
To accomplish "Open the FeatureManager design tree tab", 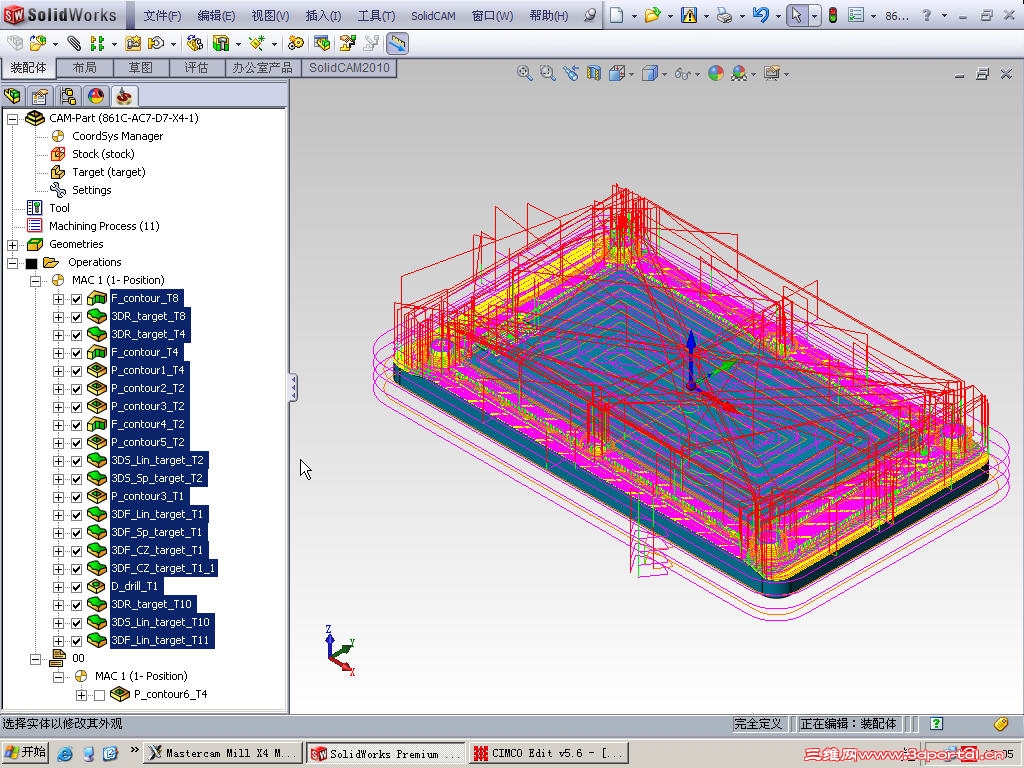I will (x=12, y=97).
